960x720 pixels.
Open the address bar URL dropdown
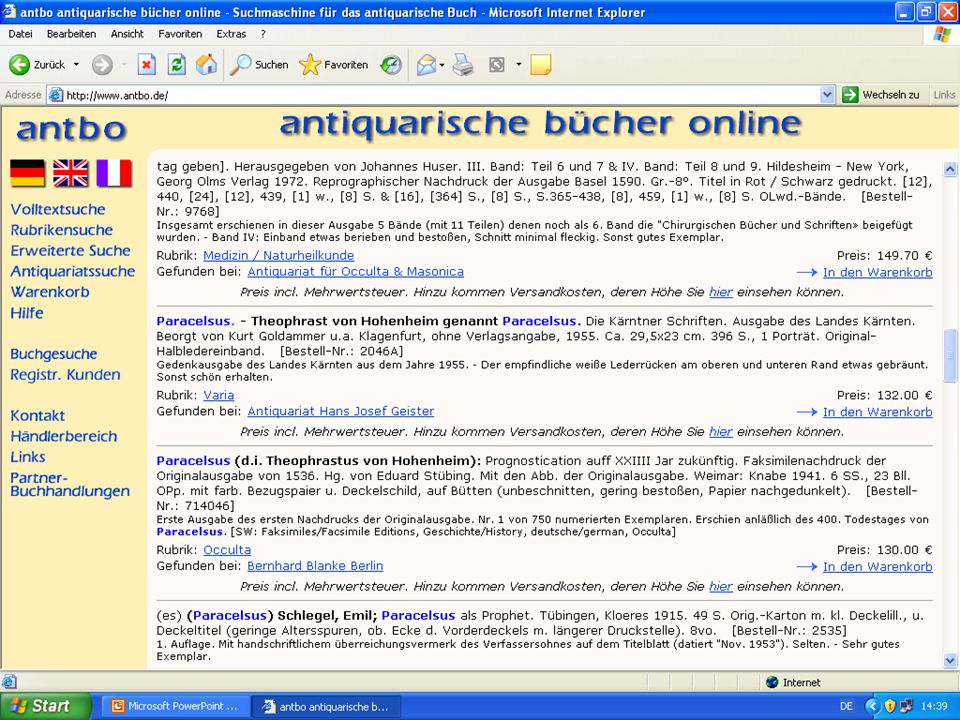tap(827, 95)
